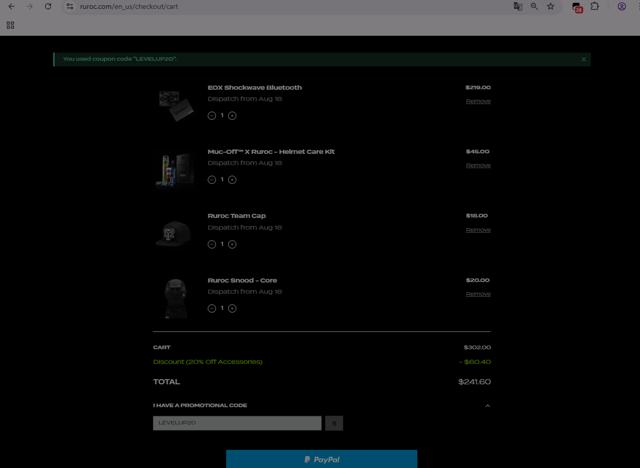Viewport: 640px width, 468px height.
Task: Decrease Ruroc Snood - Core quantity
Action: [x=211, y=308]
